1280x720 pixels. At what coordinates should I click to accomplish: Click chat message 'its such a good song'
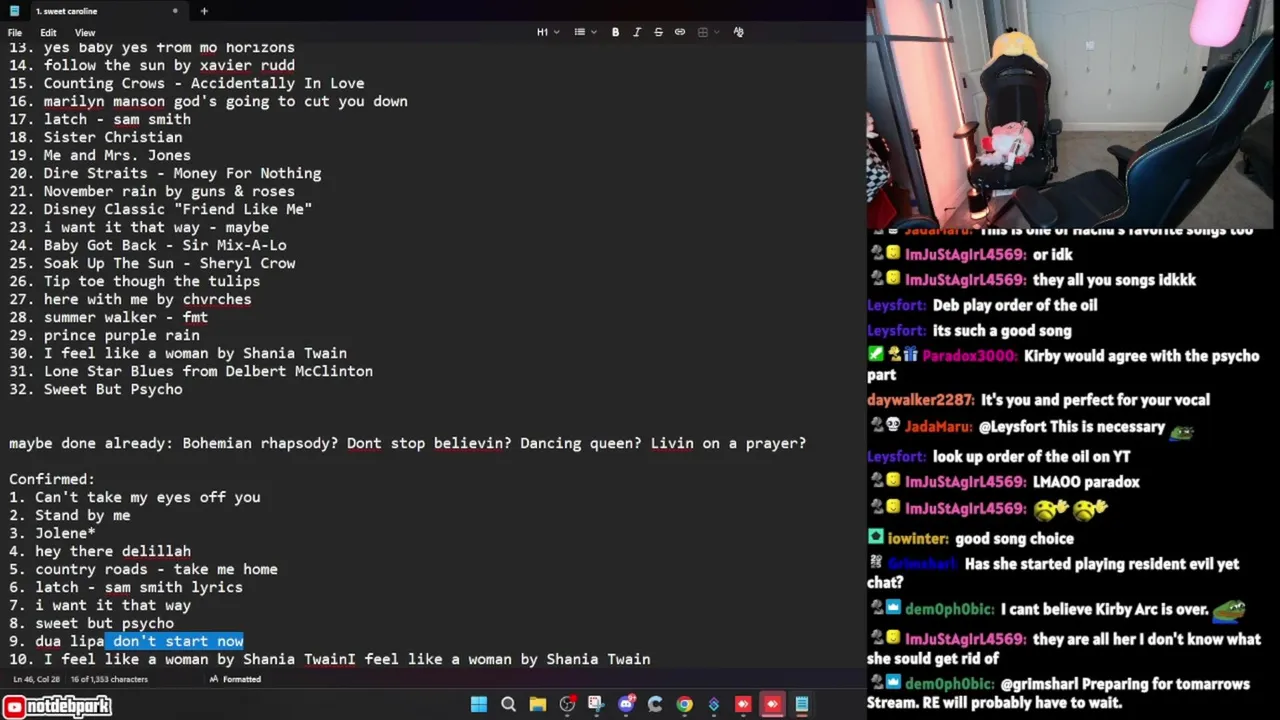[x=1002, y=330]
